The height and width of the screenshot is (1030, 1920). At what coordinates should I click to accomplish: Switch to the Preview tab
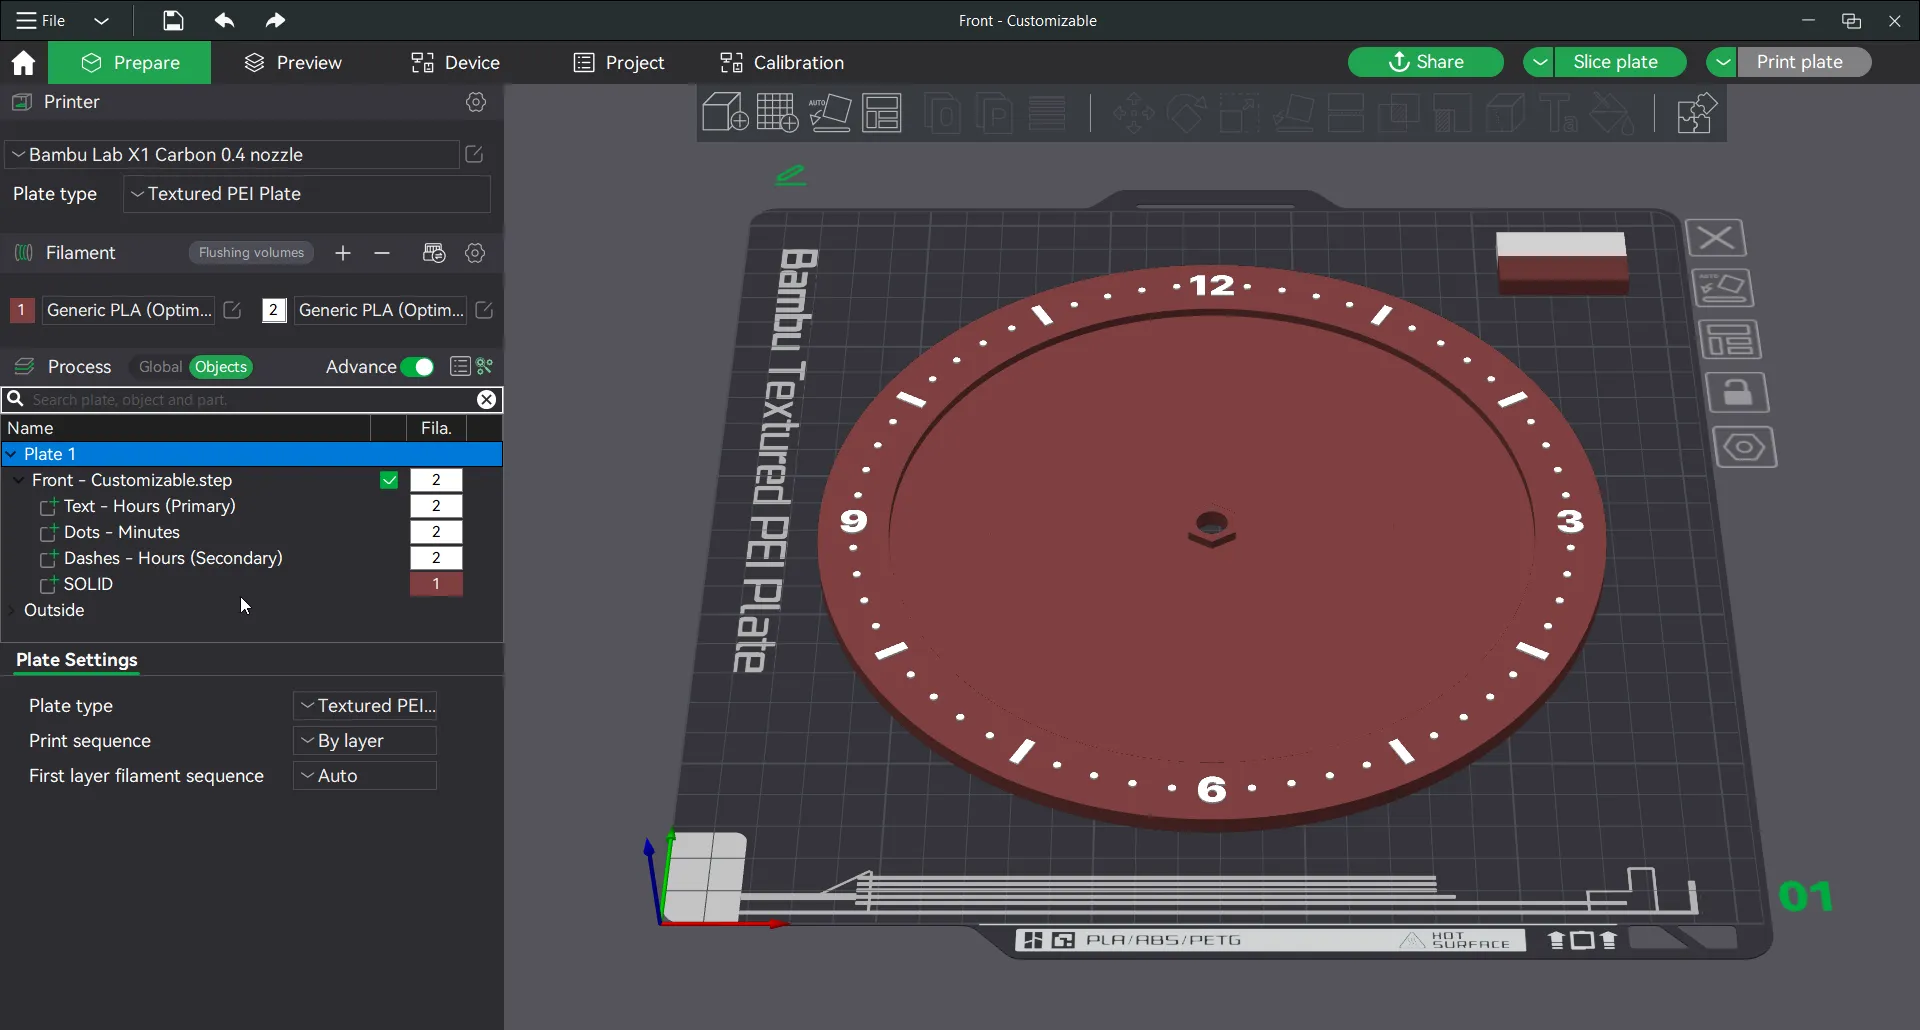tap(293, 62)
